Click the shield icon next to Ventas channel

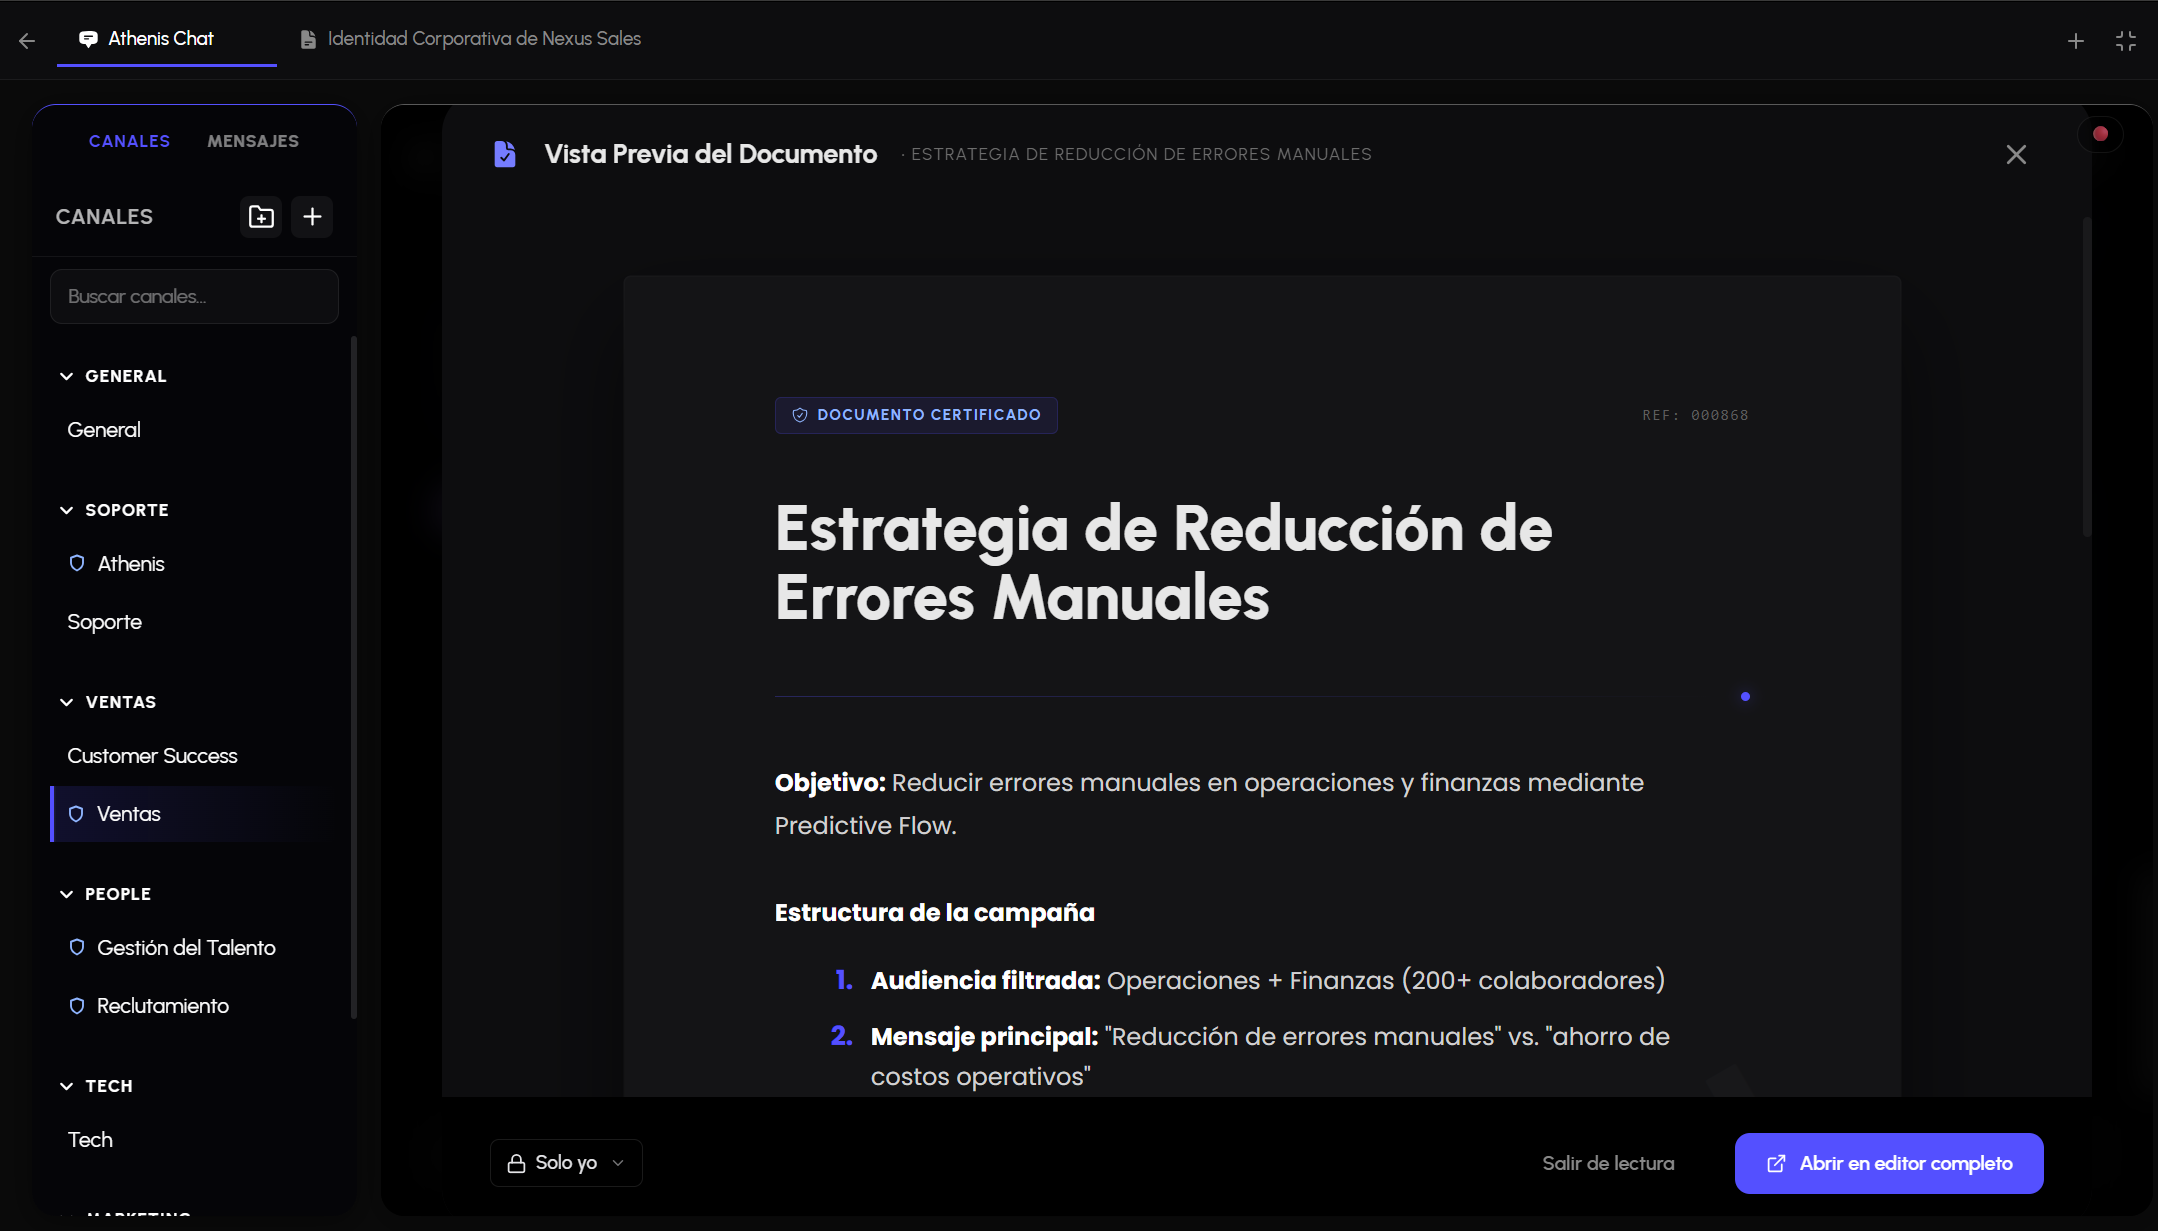pyautogui.click(x=76, y=814)
